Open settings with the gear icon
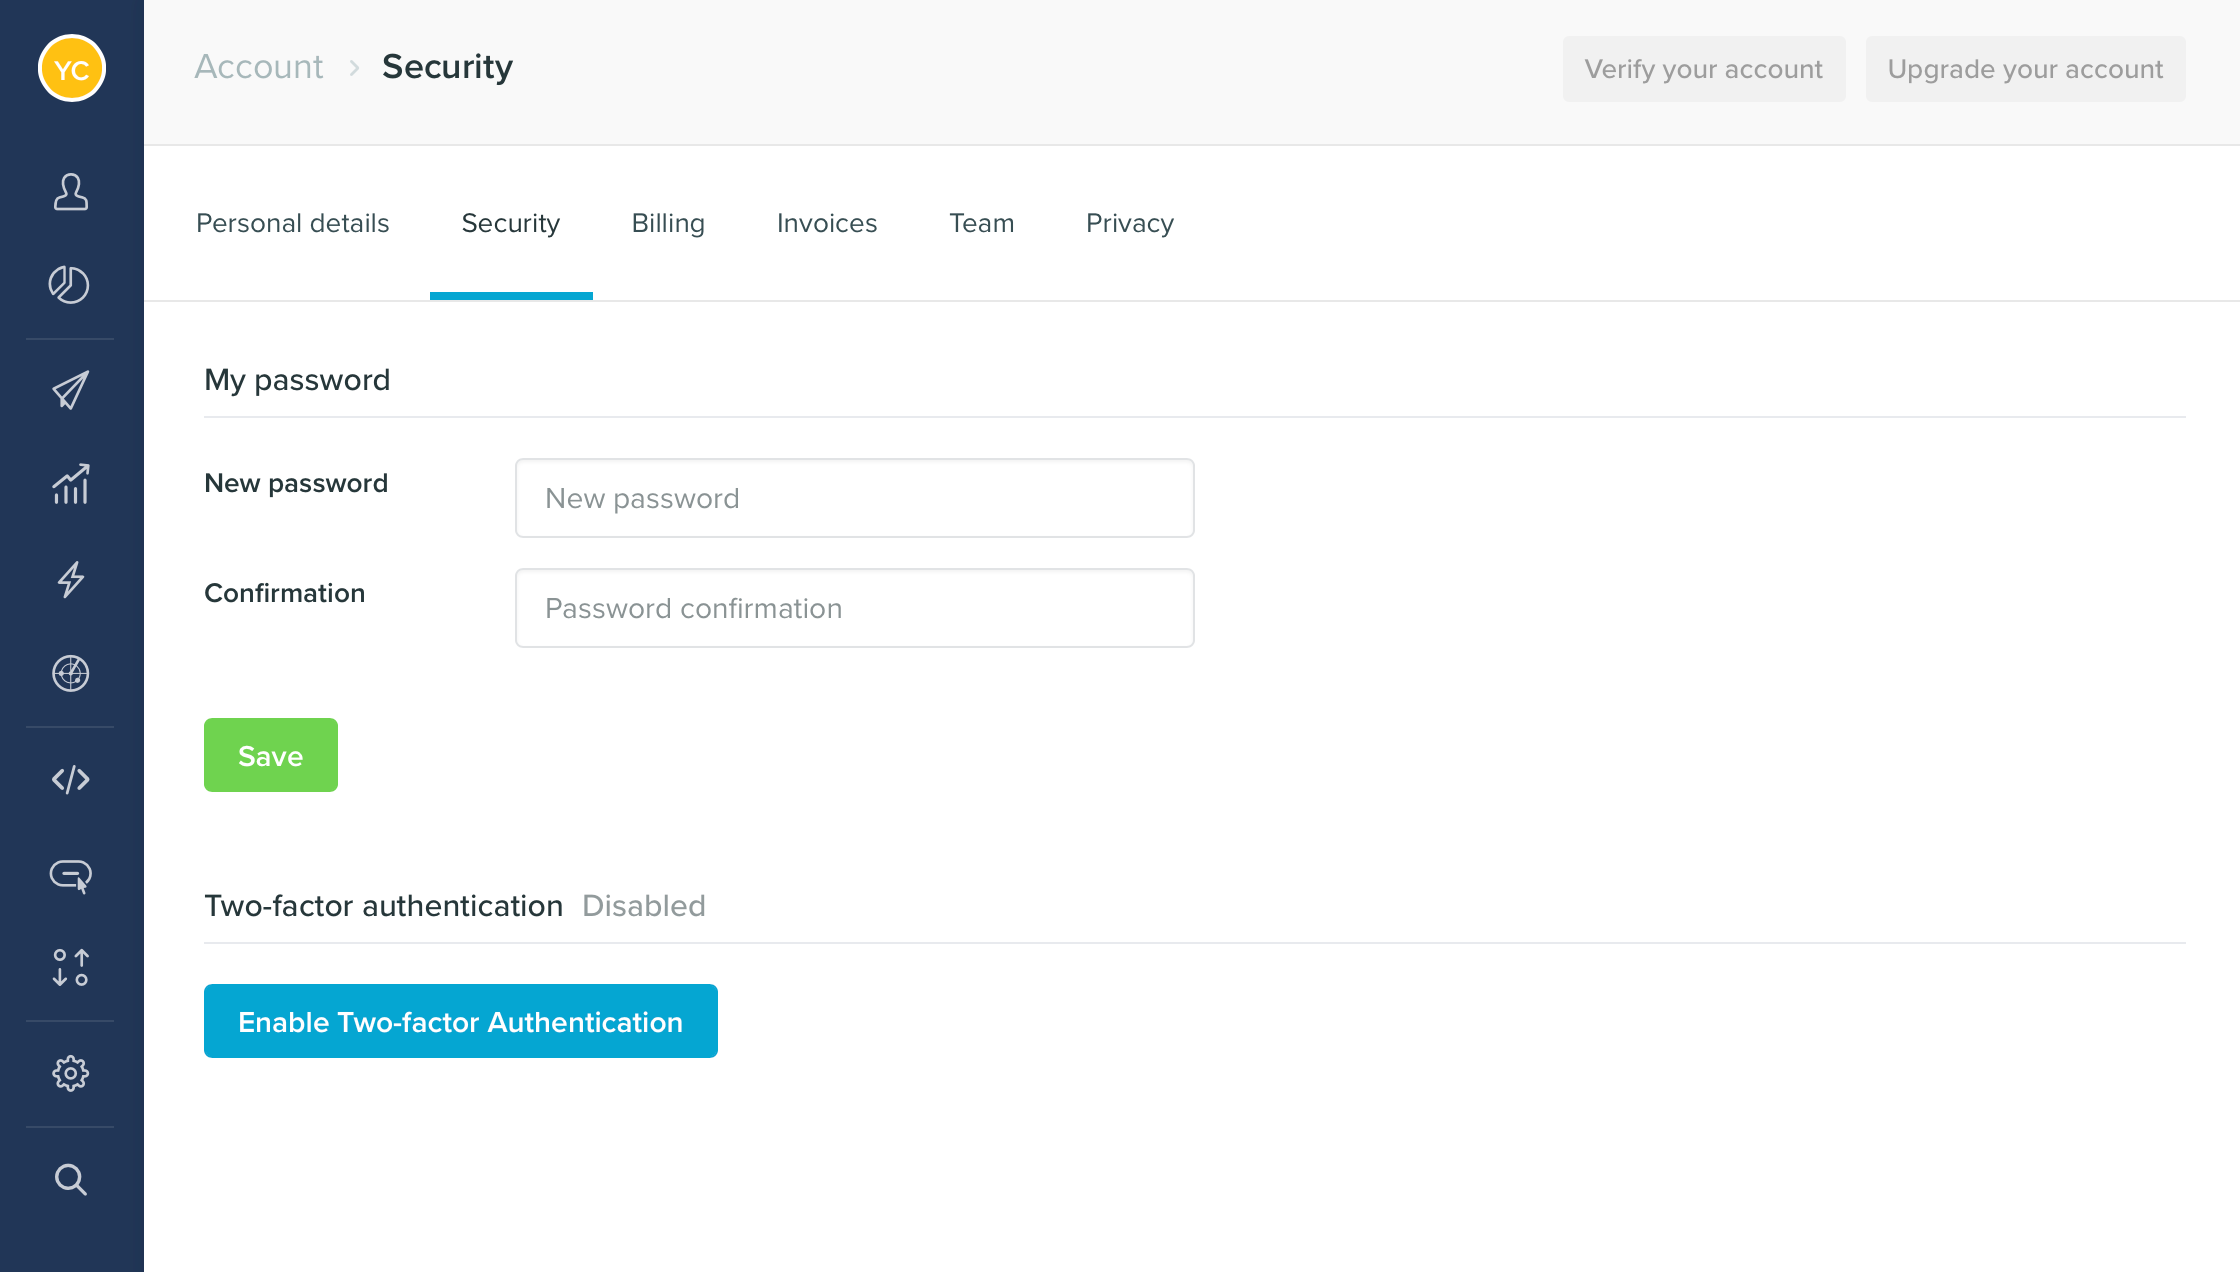Image resolution: width=2240 pixels, height=1272 pixels. pyautogui.click(x=70, y=1072)
